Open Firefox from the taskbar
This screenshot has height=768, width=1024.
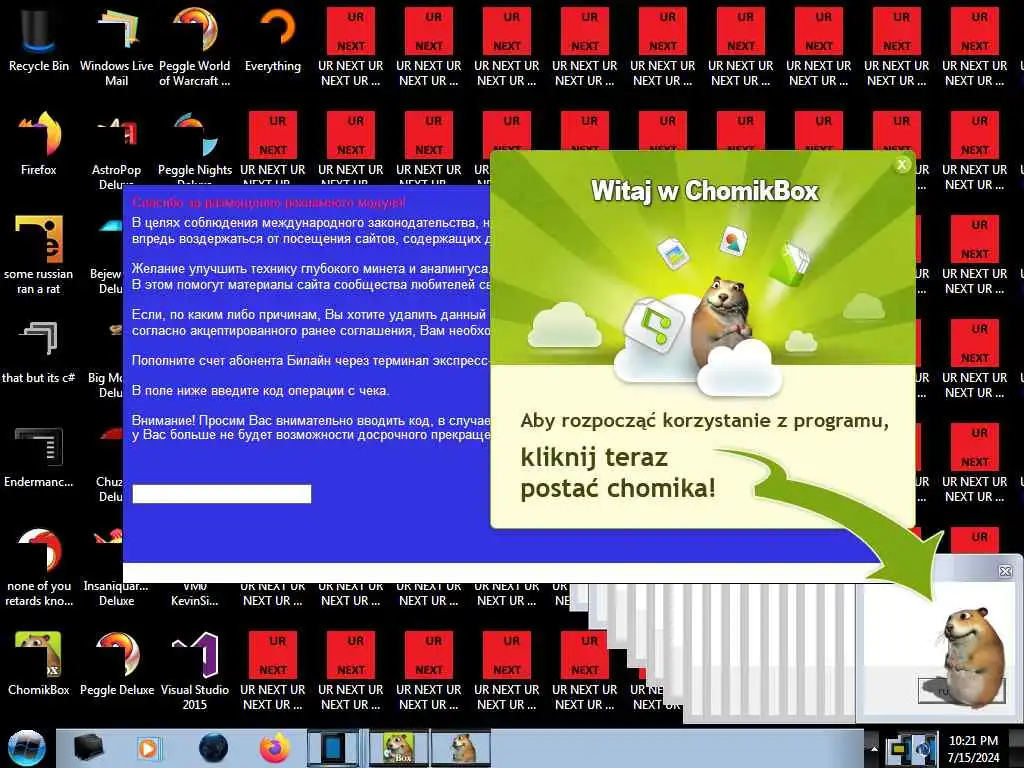click(x=275, y=748)
